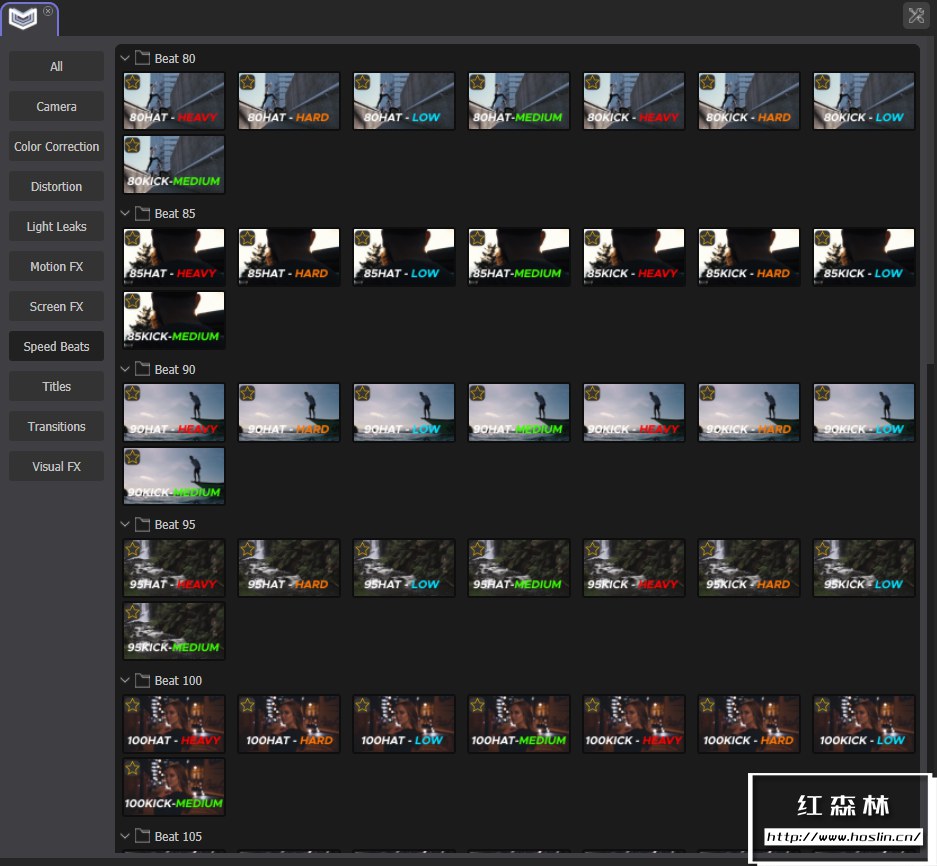The height and width of the screenshot is (866, 937).
Task: Click the Beat 85 folder icon
Action: click(142, 213)
